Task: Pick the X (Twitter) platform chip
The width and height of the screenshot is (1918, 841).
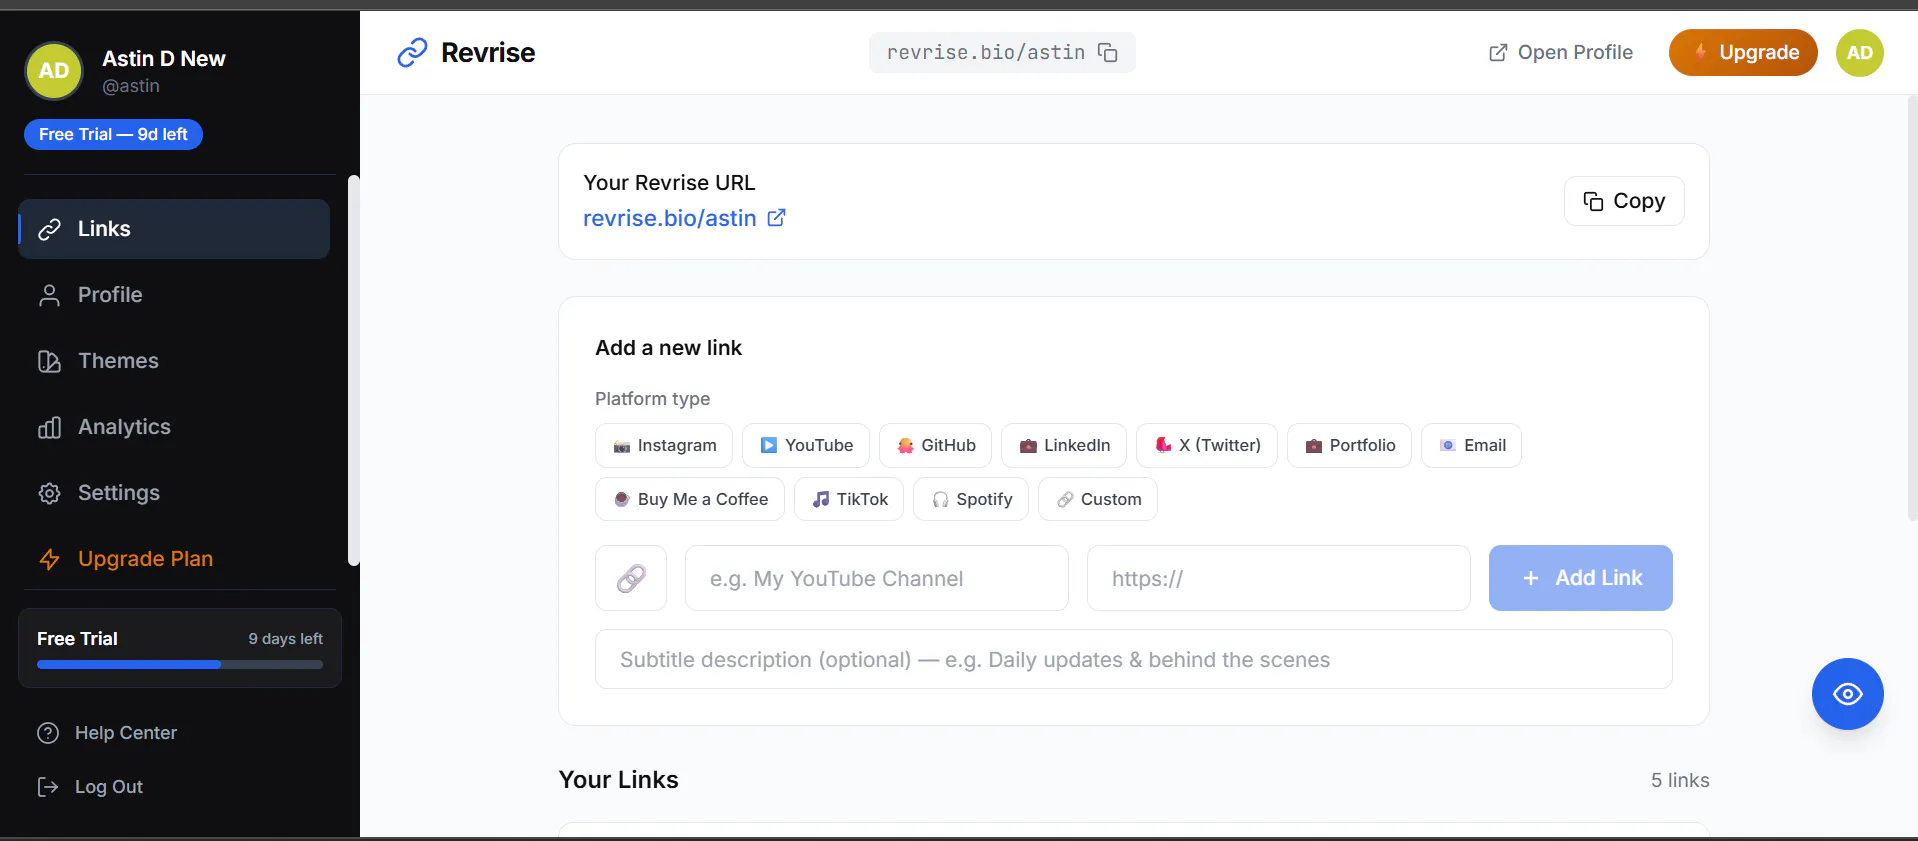Action: click(x=1207, y=446)
